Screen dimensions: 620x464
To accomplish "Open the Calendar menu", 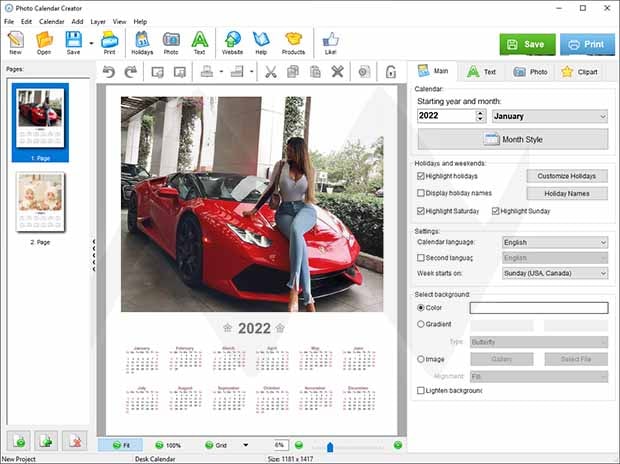I will click(x=51, y=21).
